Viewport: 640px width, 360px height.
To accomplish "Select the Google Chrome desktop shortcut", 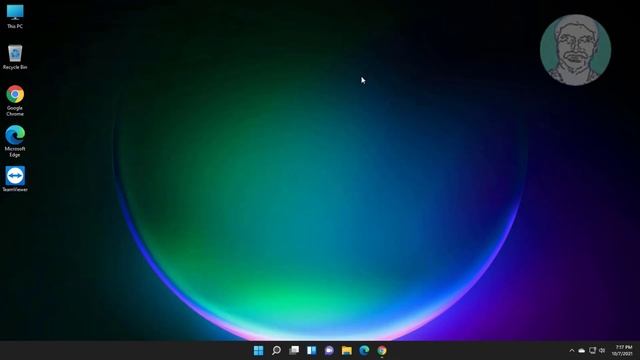I will [x=15, y=101].
